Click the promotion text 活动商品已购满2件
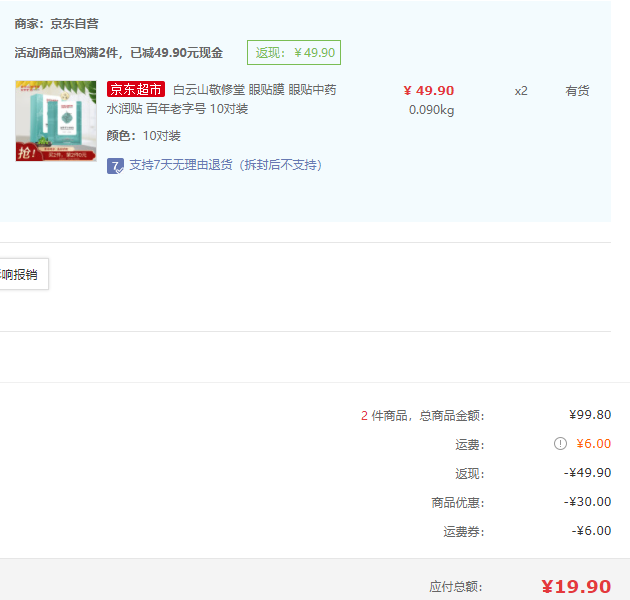 (x=119, y=53)
